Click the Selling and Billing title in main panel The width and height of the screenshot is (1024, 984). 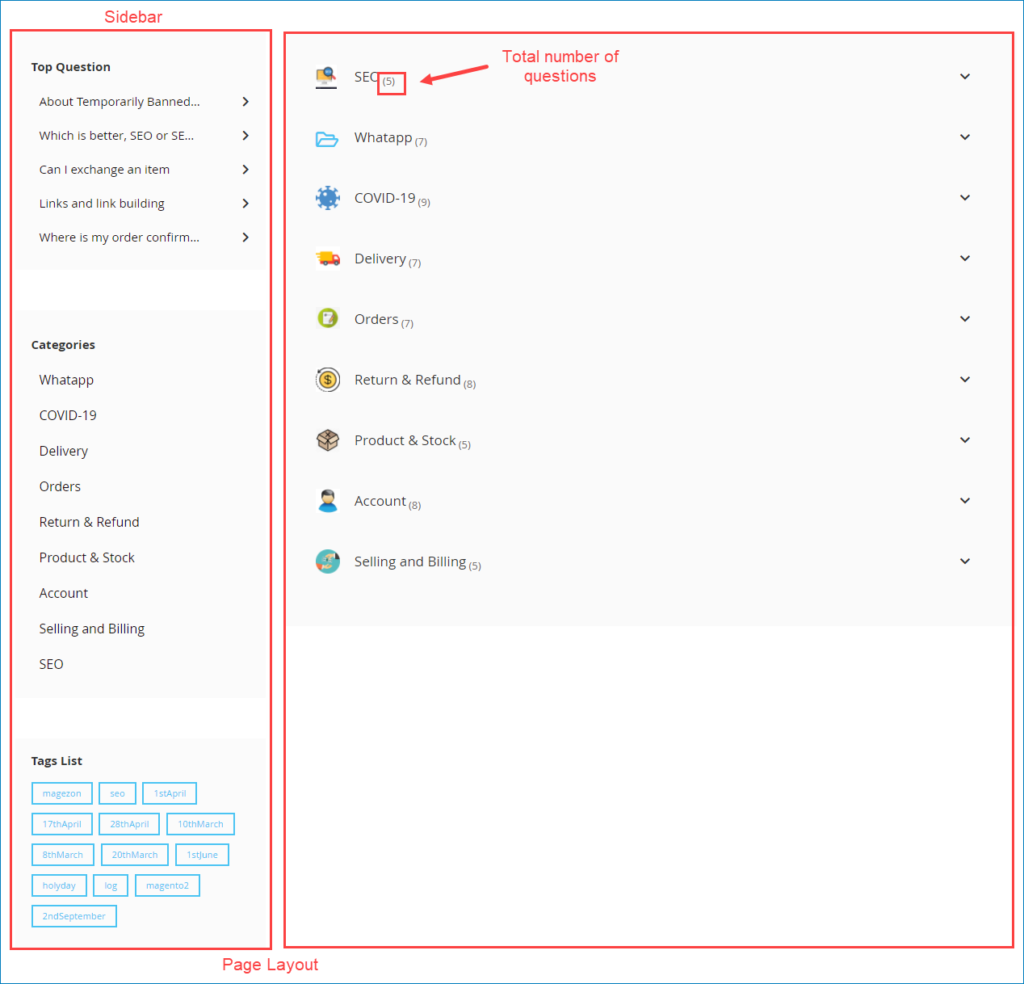coord(410,562)
